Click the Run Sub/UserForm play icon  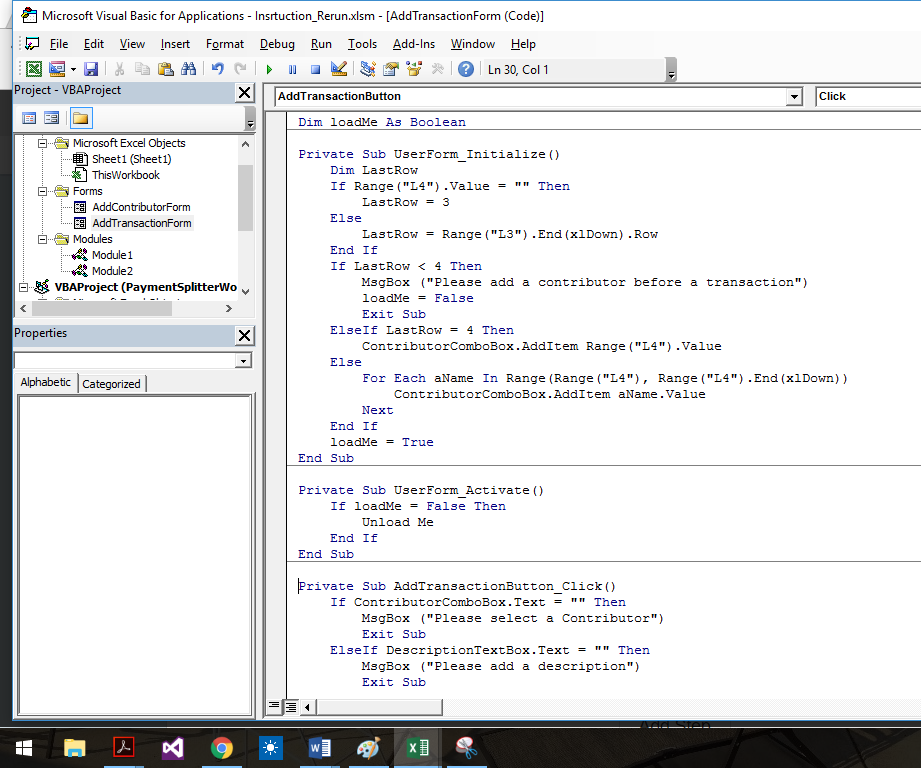pyautogui.click(x=269, y=69)
